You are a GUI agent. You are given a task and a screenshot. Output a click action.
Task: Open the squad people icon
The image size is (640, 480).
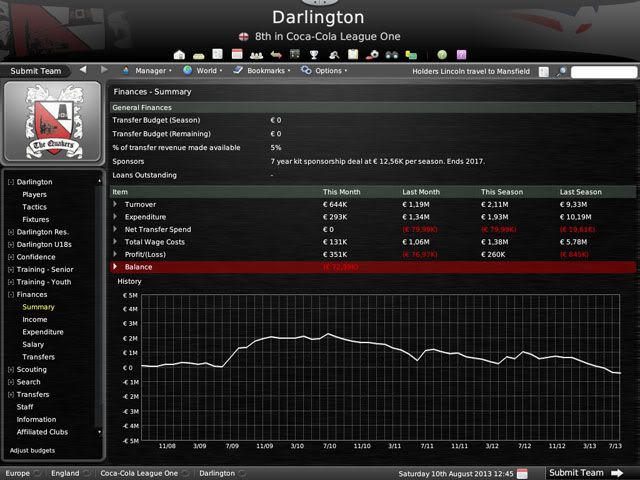256,55
